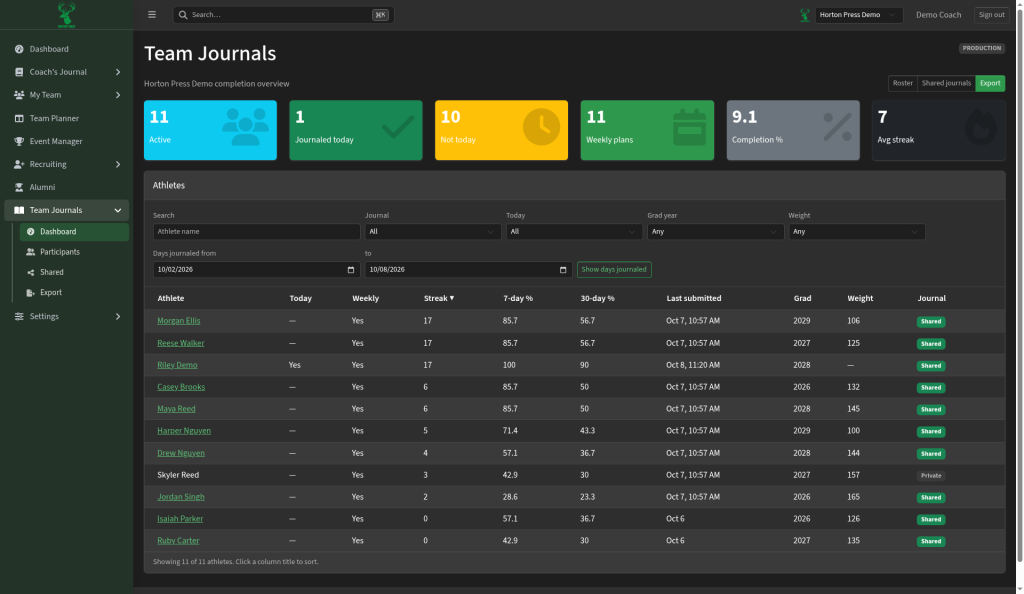This screenshot has width=1024, height=594.
Task: Click the Team Planner icon
Action: tap(19, 118)
